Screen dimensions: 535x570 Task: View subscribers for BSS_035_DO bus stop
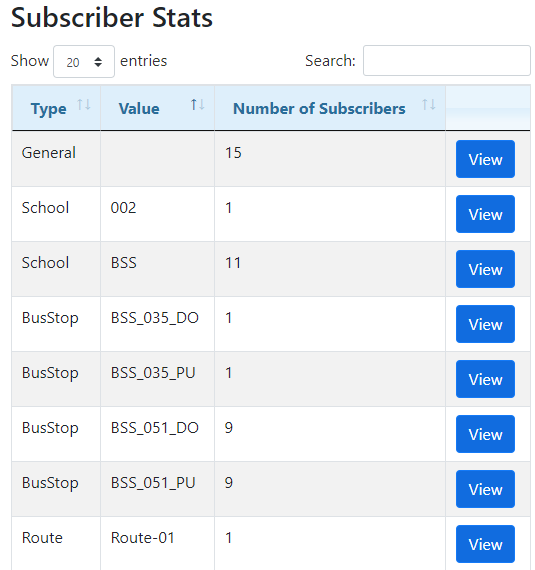click(485, 324)
